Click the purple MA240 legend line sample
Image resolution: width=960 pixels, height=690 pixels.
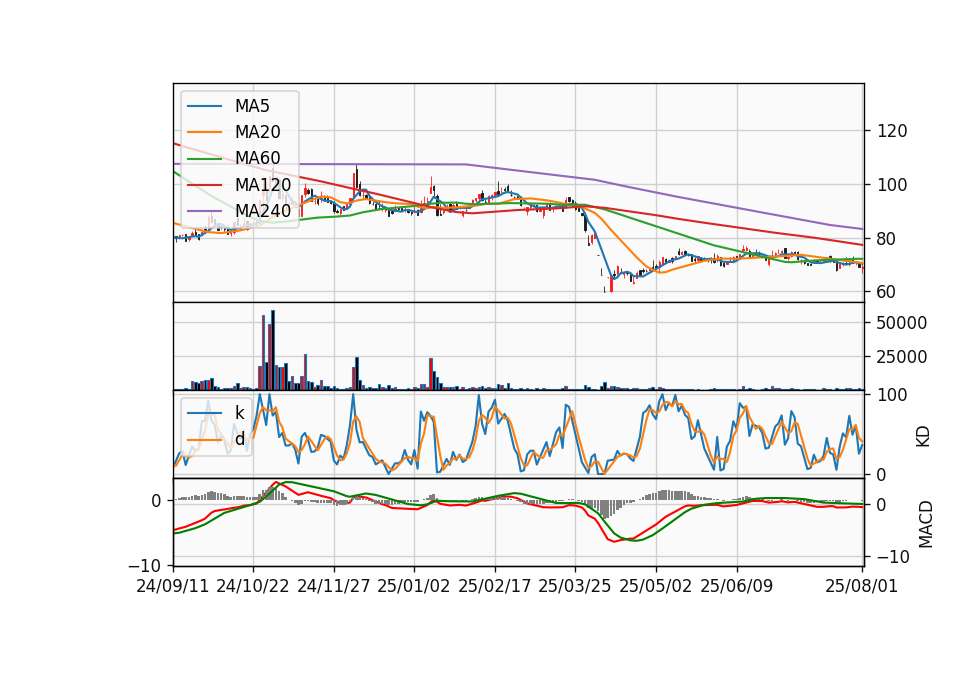tap(204, 211)
